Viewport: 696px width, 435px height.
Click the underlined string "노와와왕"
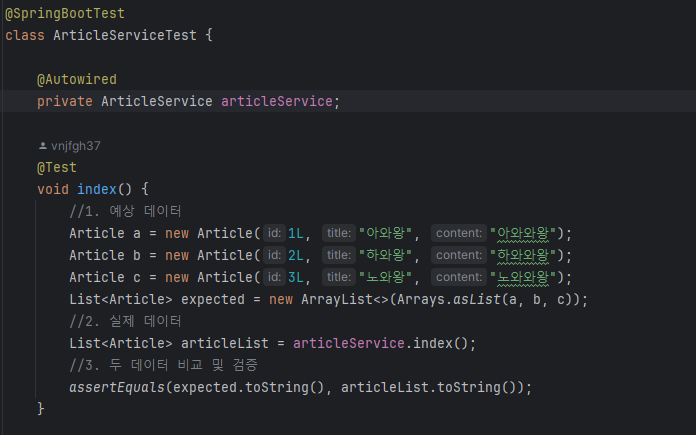pos(523,277)
